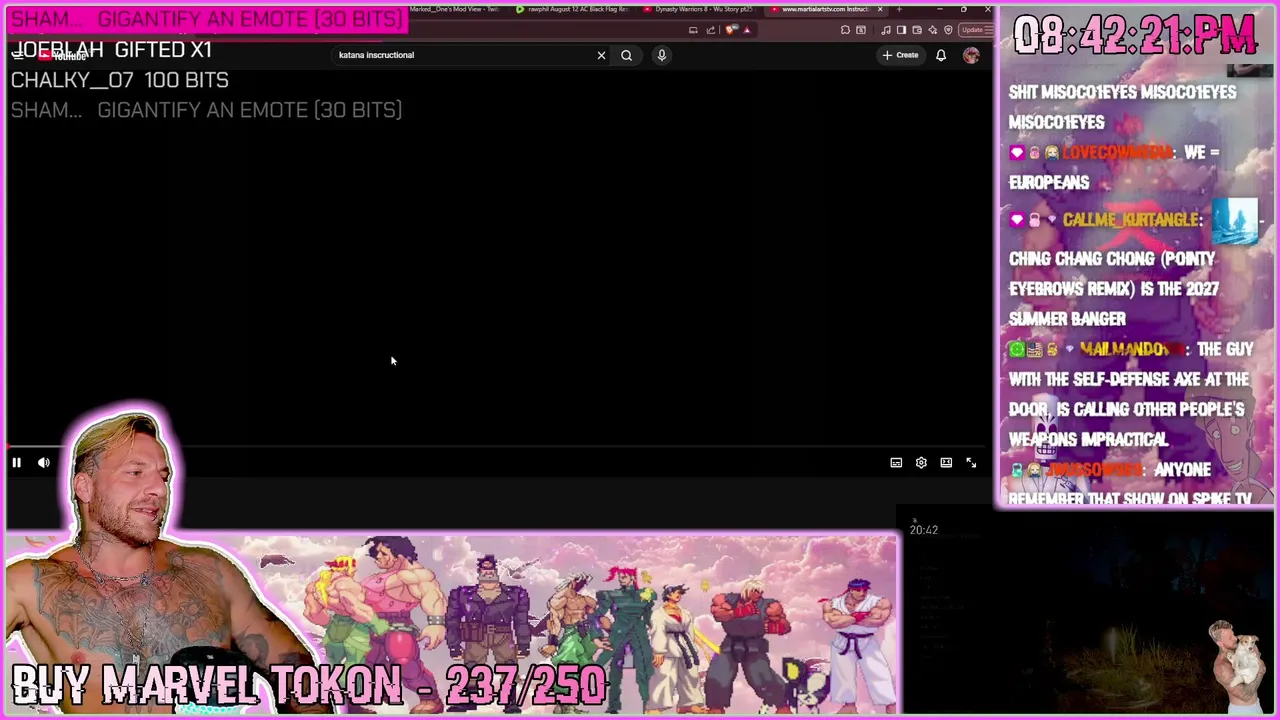The width and height of the screenshot is (1280, 720).
Task: Click the 'JOEBLAH GIFTED X1' alert text
Action: point(111,50)
